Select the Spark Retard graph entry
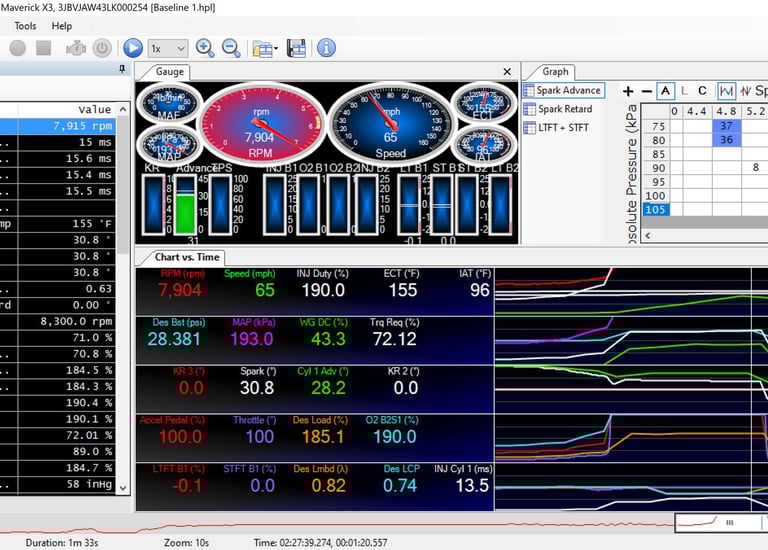The image size is (768, 550). click(564, 109)
